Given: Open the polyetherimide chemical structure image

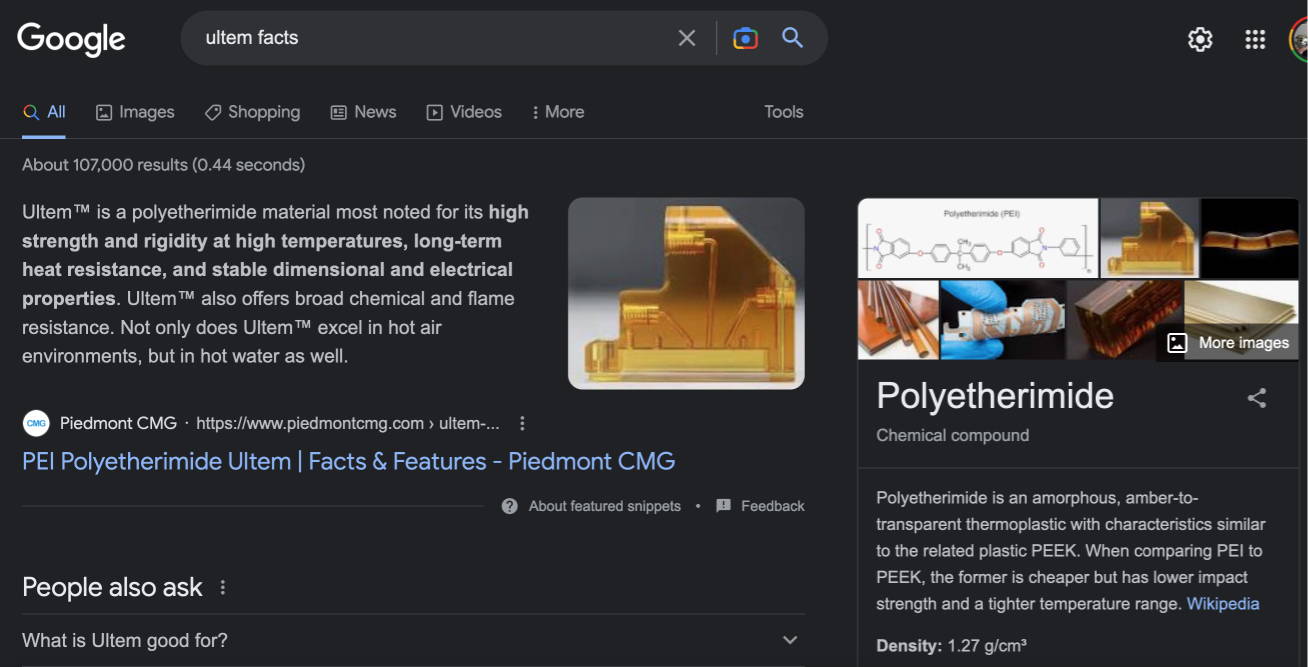Looking at the screenshot, I should tap(978, 238).
